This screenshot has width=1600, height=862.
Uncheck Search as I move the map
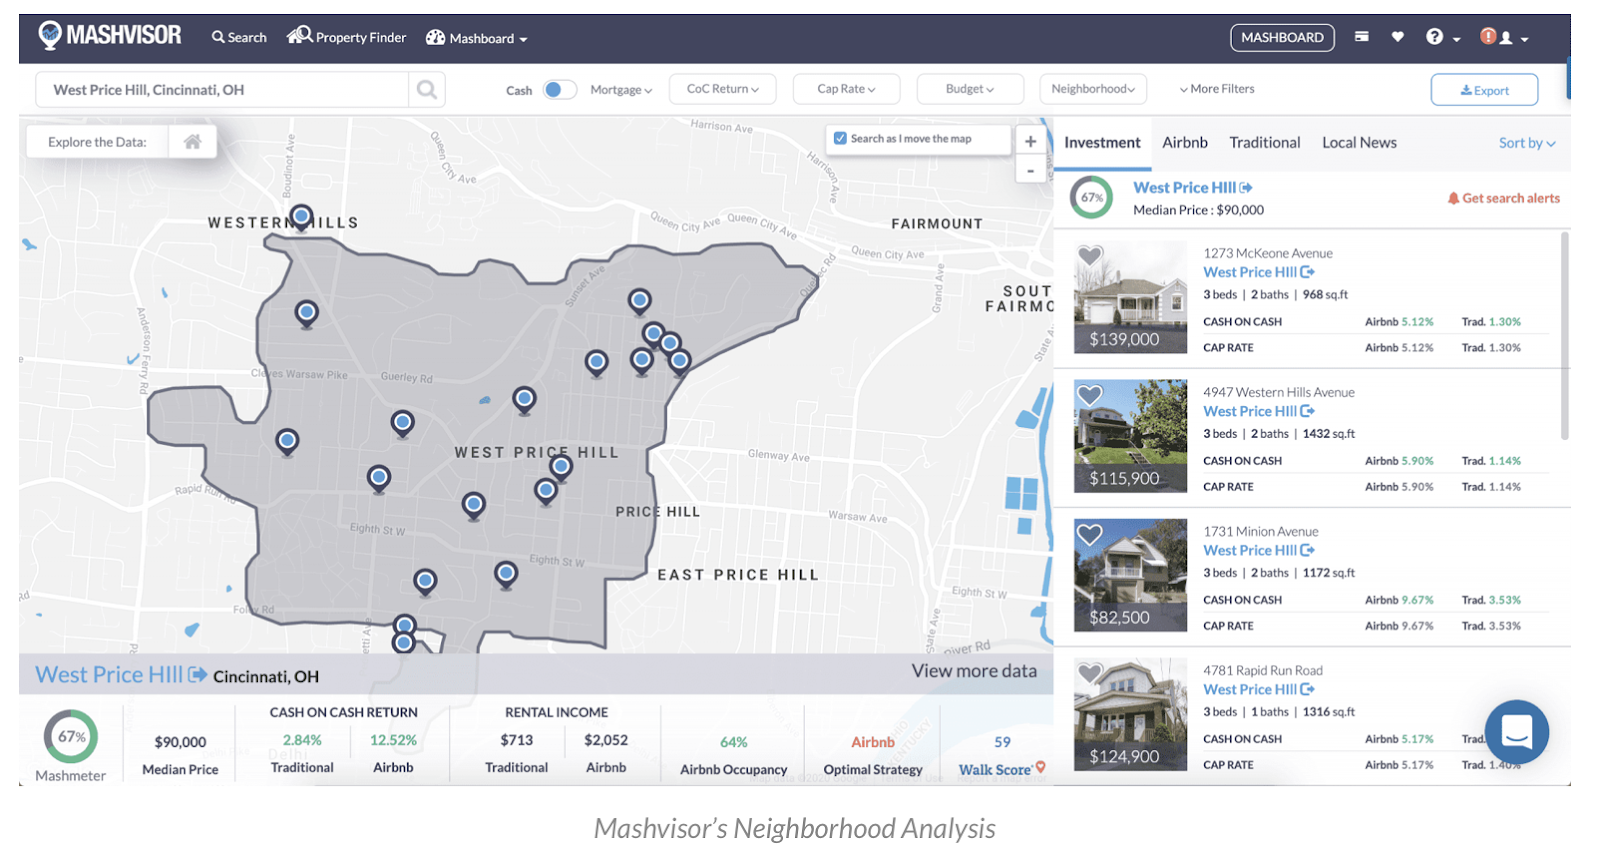[x=841, y=139]
